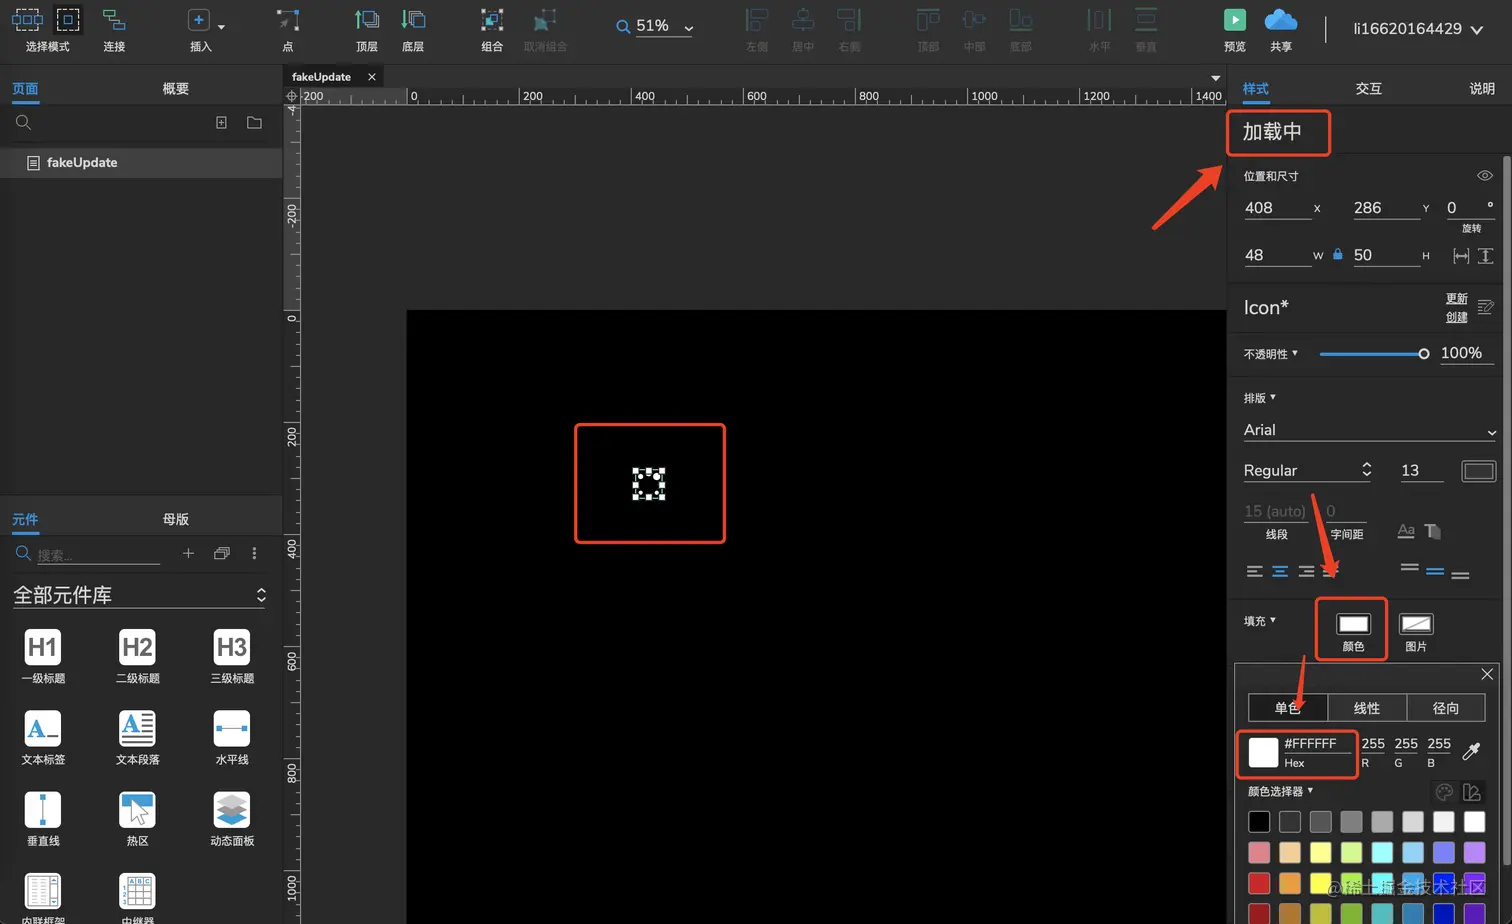Select the contained selection mode icon
This screenshot has height=924, width=1512.
coord(68,19)
